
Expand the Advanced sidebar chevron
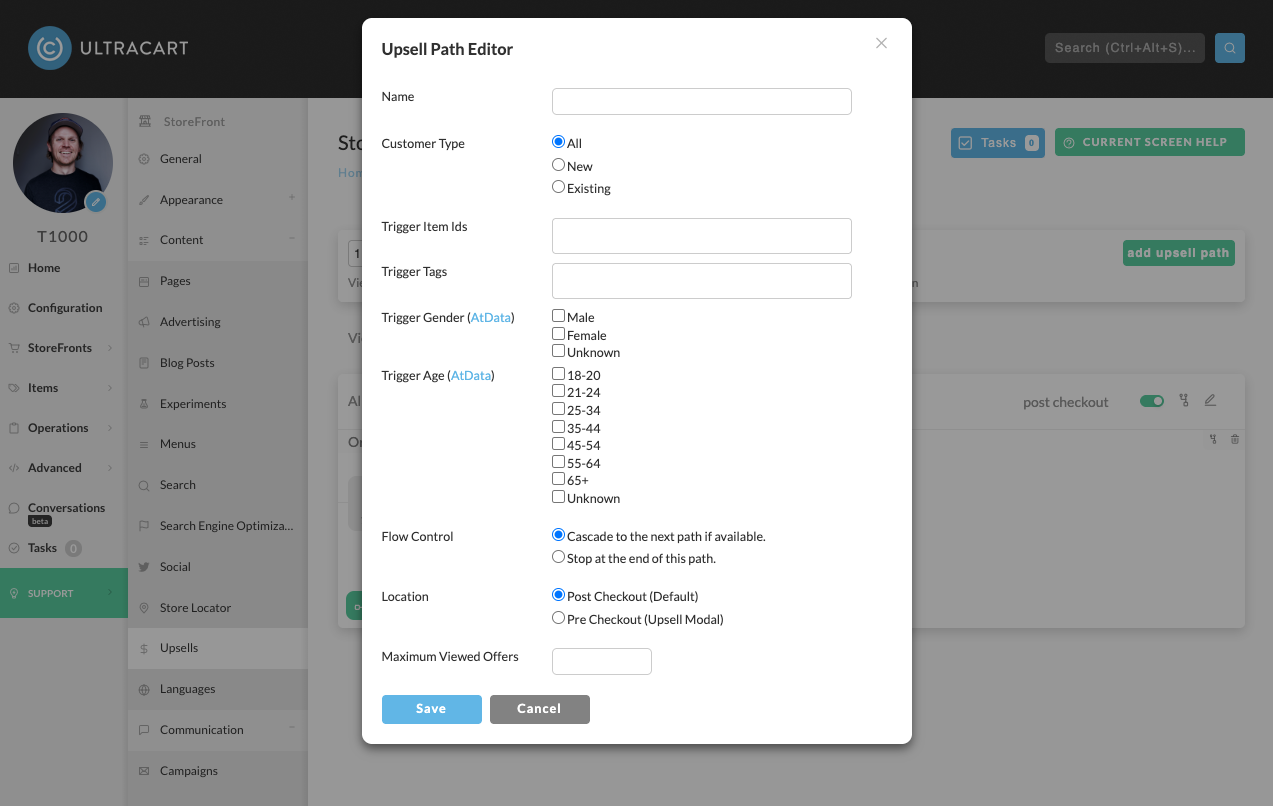110,468
